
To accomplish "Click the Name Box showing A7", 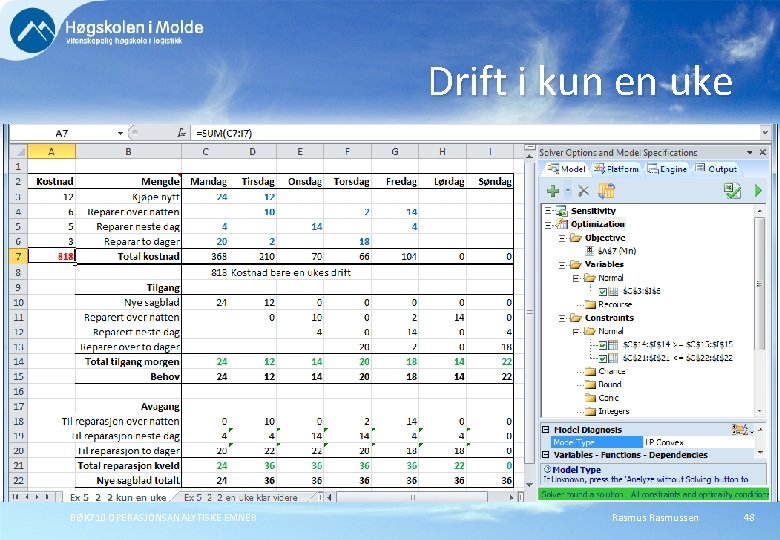I will [x=62, y=133].
